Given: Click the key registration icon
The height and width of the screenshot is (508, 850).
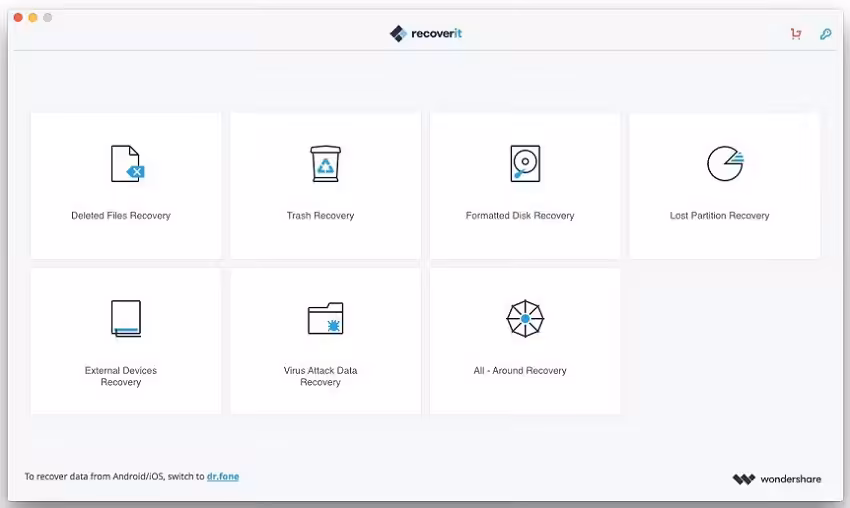Looking at the screenshot, I should (825, 34).
